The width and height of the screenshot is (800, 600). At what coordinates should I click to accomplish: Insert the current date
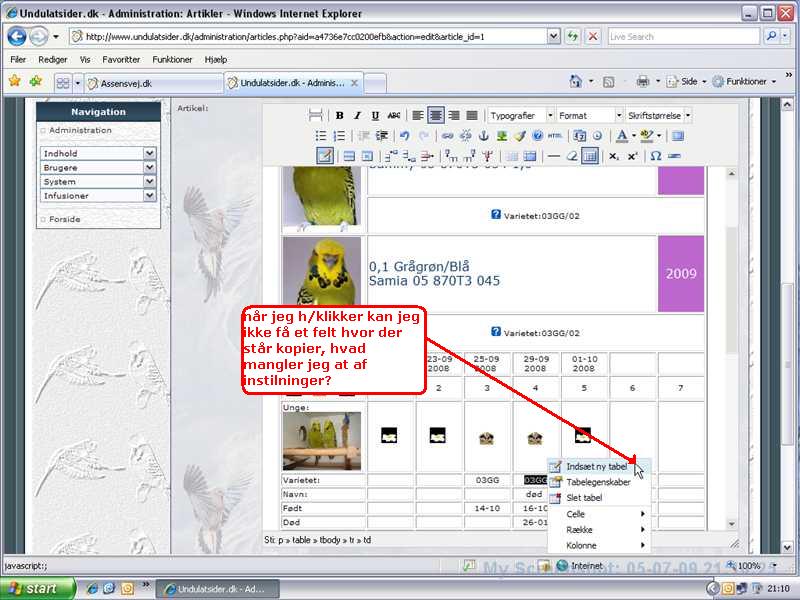(x=580, y=136)
